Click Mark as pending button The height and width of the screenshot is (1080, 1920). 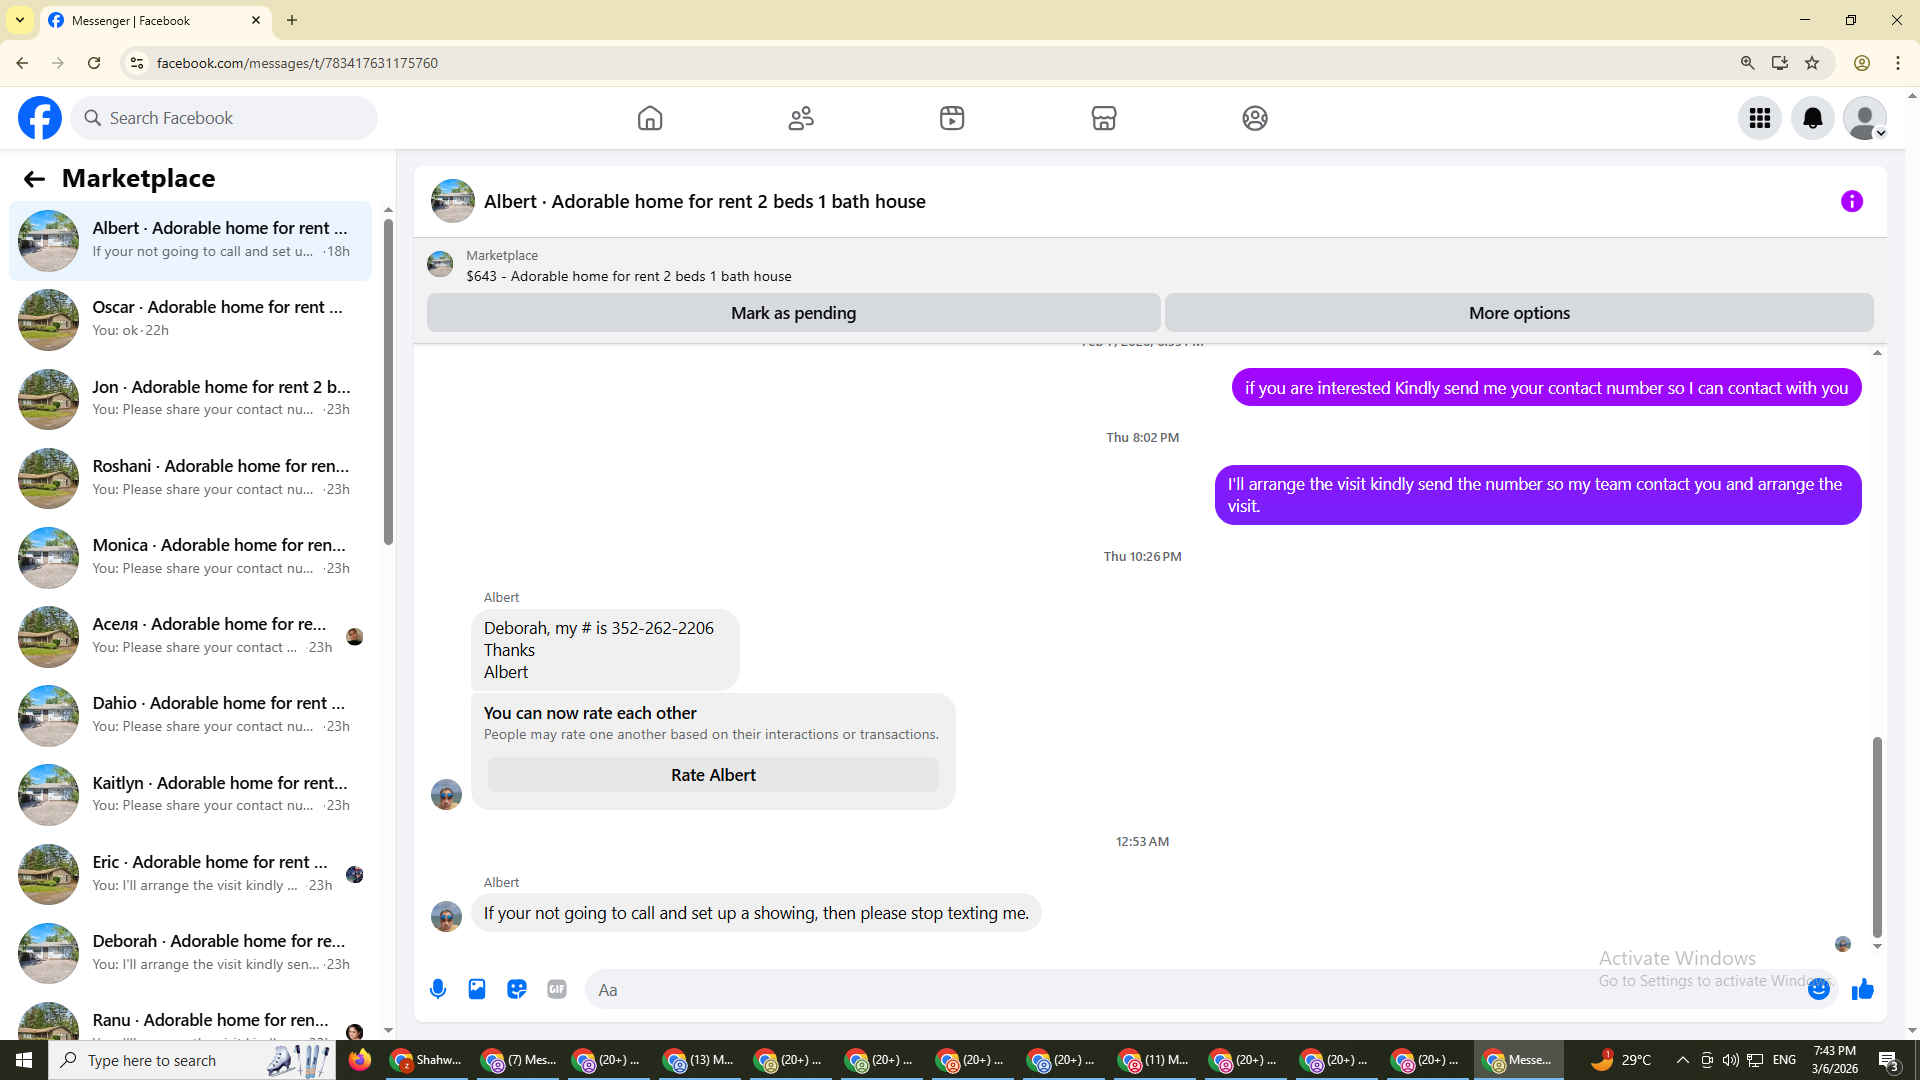click(793, 313)
